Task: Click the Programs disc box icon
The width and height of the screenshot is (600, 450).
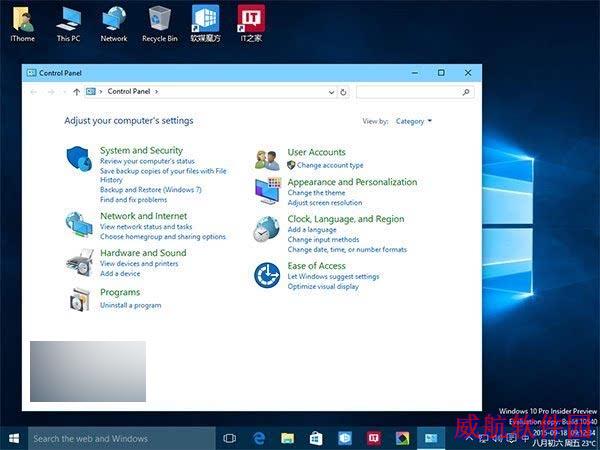Action: (x=80, y=299)
